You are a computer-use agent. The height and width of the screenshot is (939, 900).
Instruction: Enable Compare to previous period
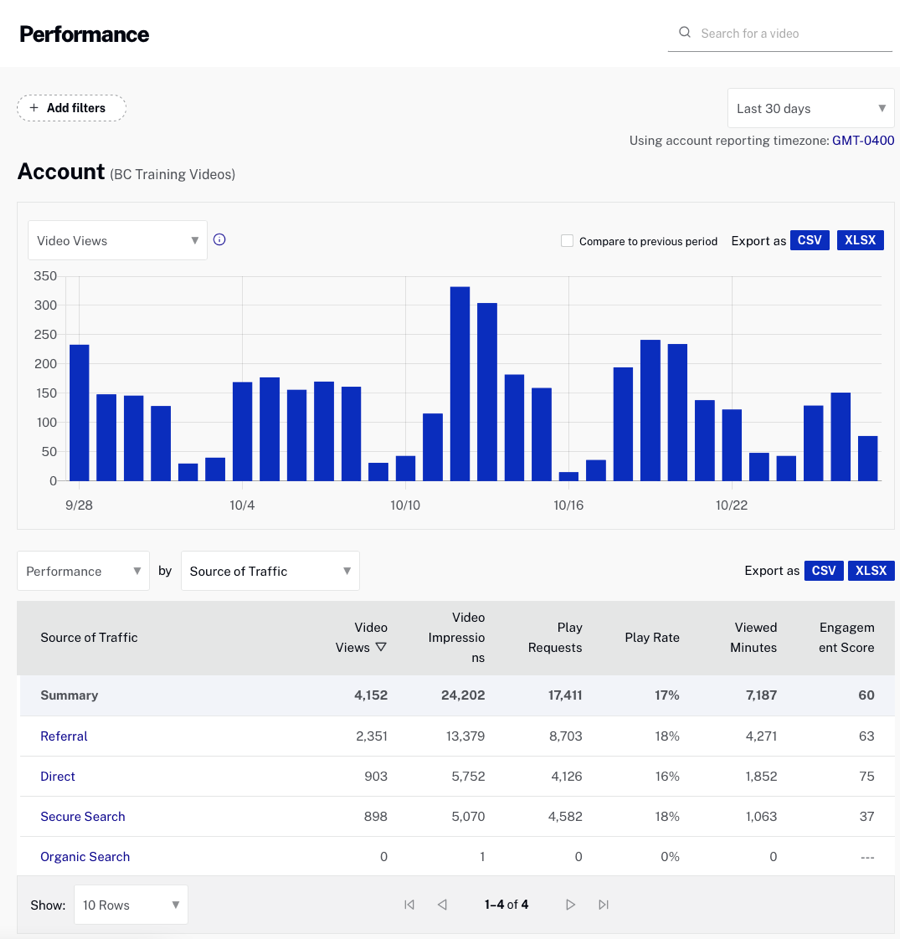567,240
